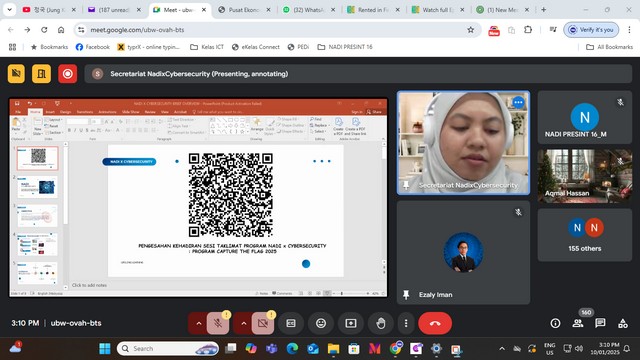Image resolution: width=640 pixels, height=360 pixels.
Task: Switch to the Pusat Ekonomi browser tab
Action: click(x=244, y=10)
